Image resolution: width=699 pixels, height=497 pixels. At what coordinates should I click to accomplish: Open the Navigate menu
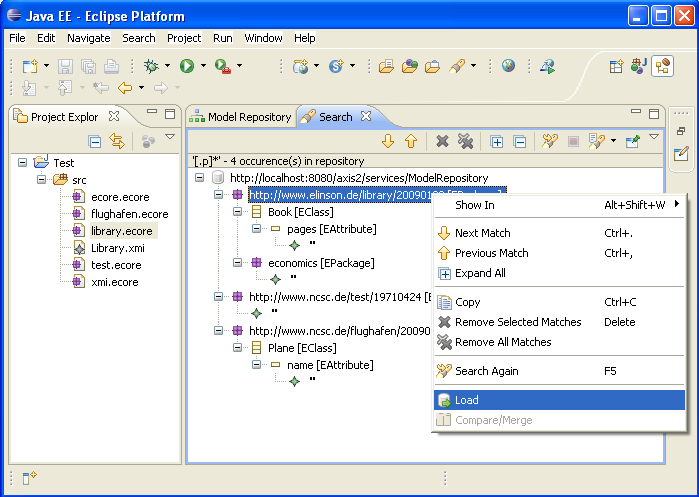pos(89,38)
